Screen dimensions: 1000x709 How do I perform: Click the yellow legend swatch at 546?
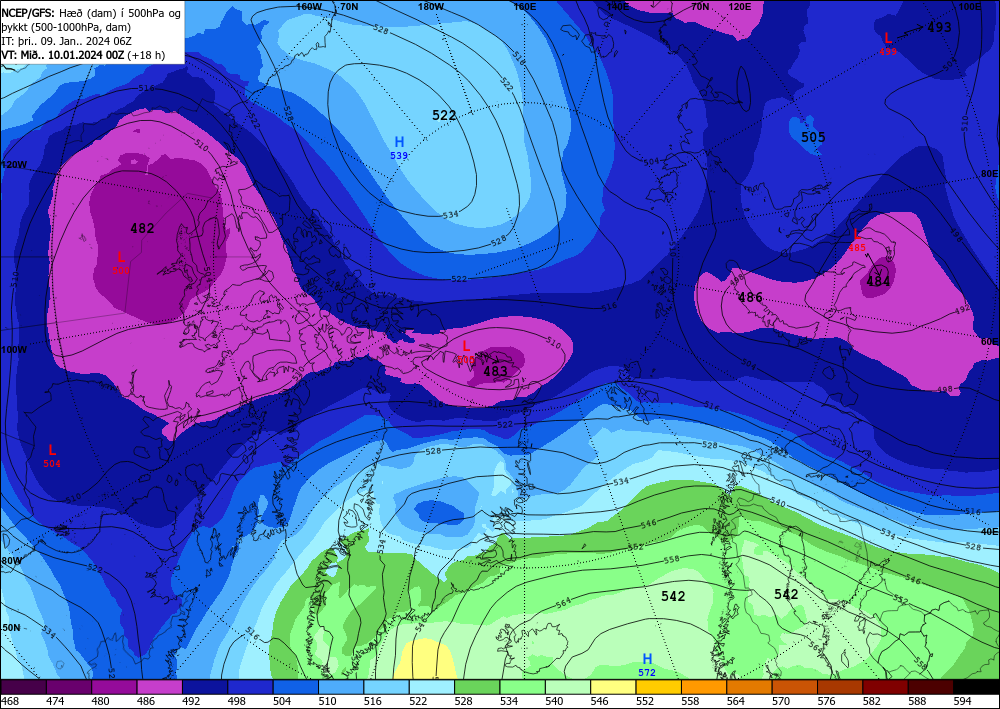614,687
